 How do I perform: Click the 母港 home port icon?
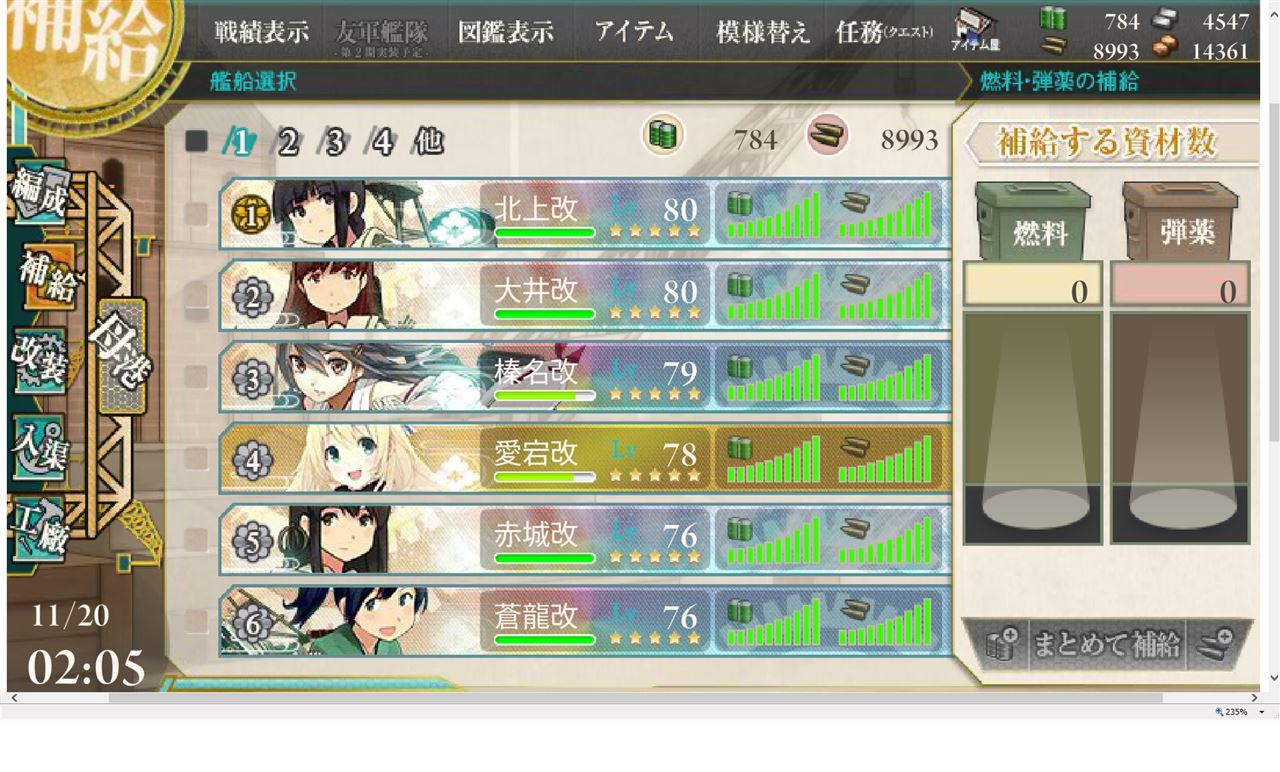118,355
